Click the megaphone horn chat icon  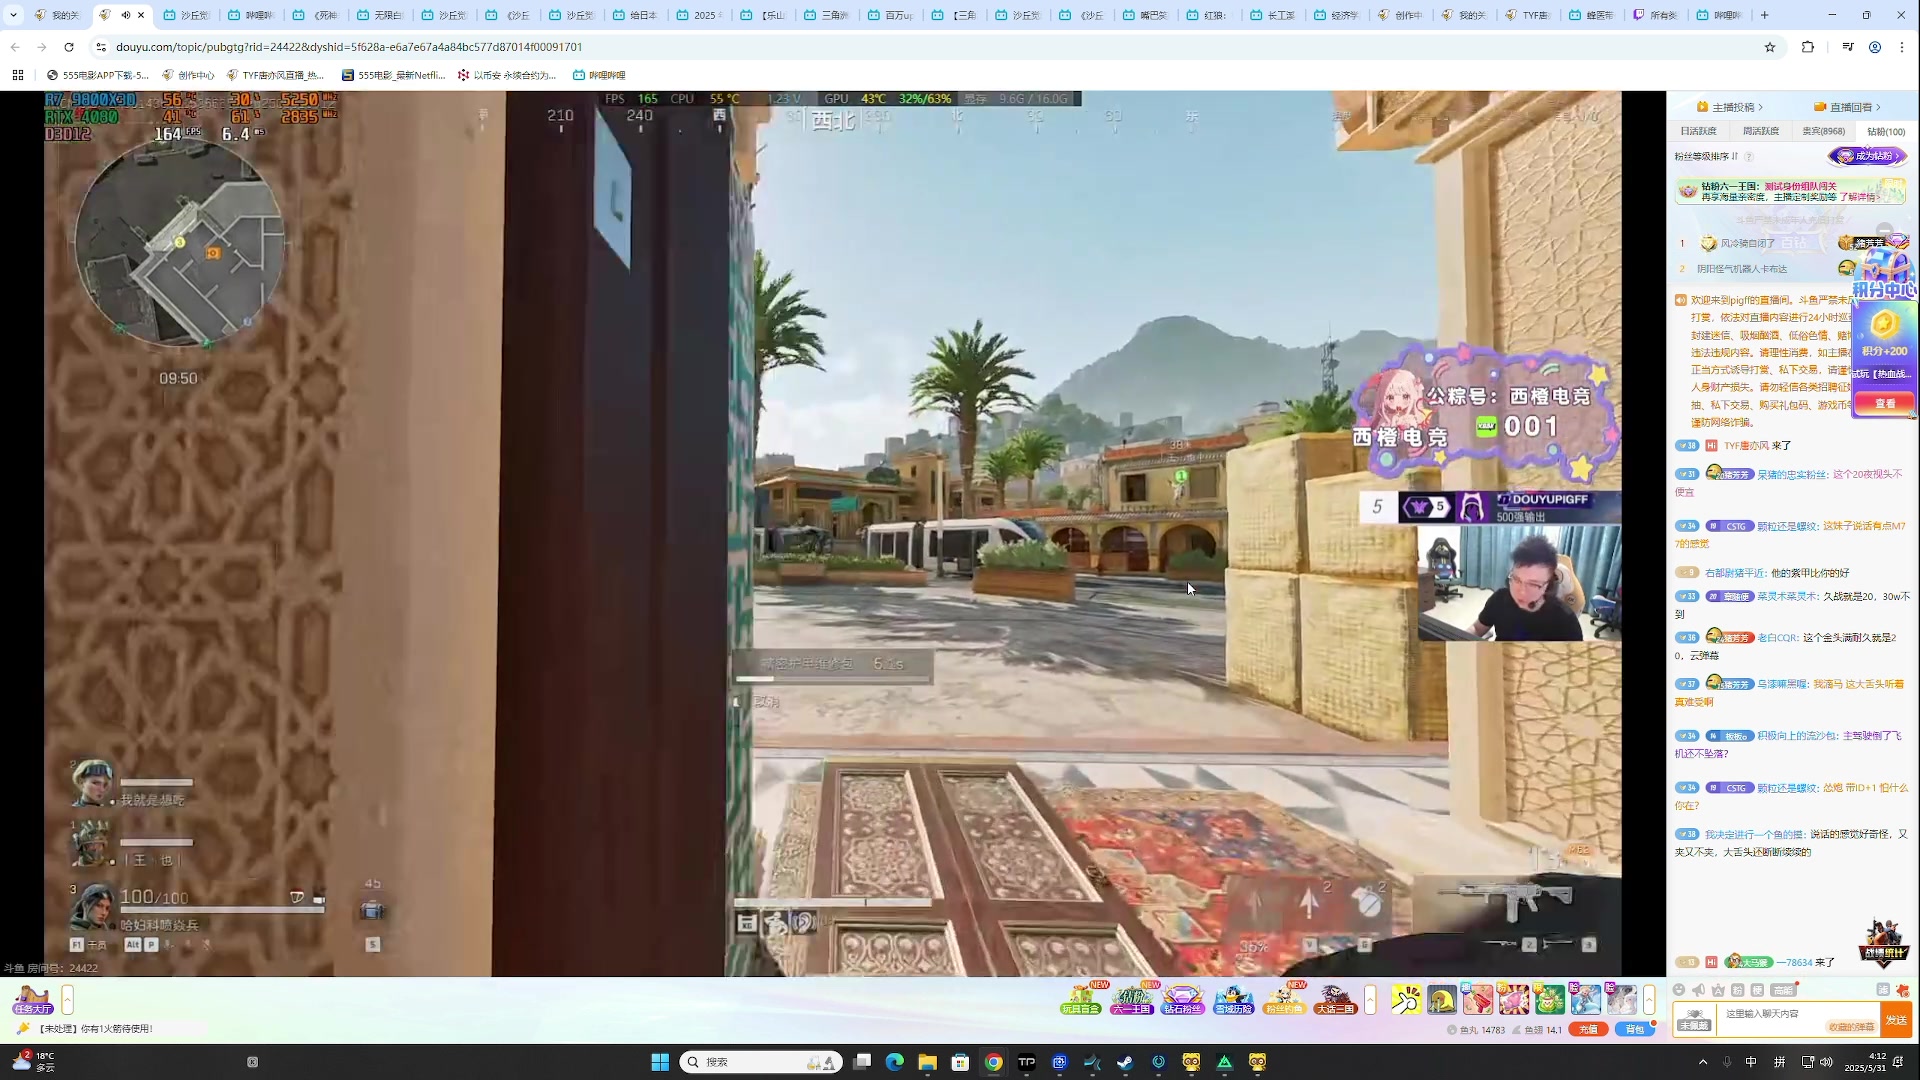point(1698,990)
